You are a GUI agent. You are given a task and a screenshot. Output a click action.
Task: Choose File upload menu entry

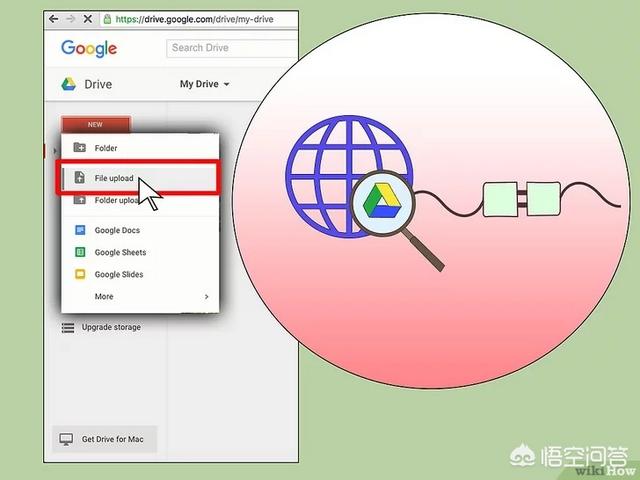point(139,178)
